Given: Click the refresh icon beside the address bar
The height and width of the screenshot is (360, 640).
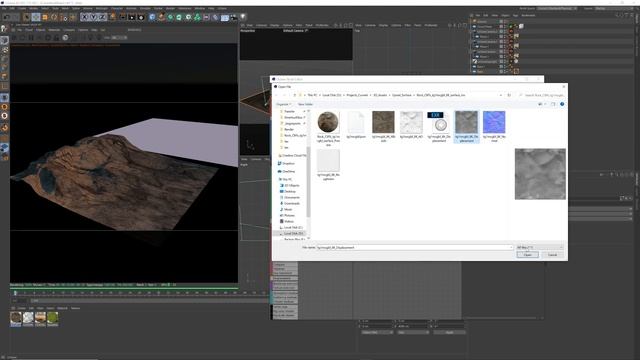Looking at the screenshot, I should coord(509,95).
